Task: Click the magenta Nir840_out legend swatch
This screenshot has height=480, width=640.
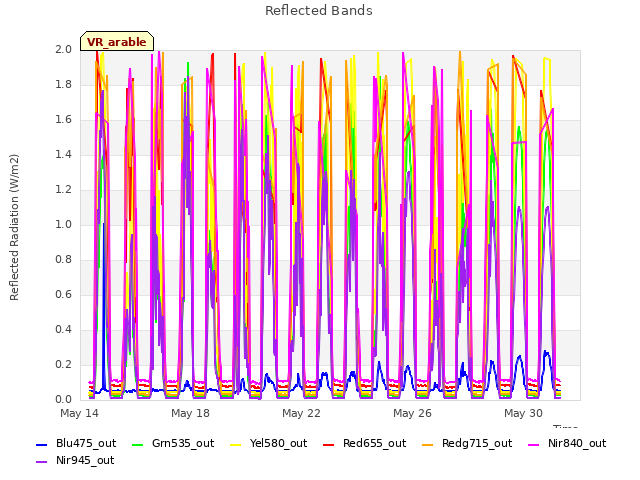Action: 533,444
